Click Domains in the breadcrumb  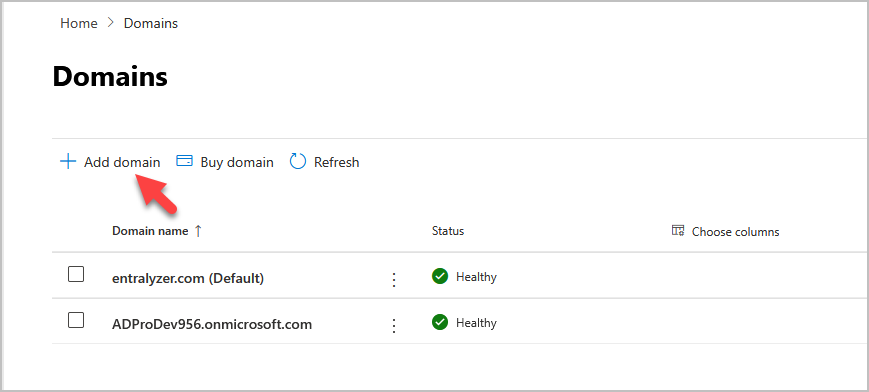(x=151, y=23)
